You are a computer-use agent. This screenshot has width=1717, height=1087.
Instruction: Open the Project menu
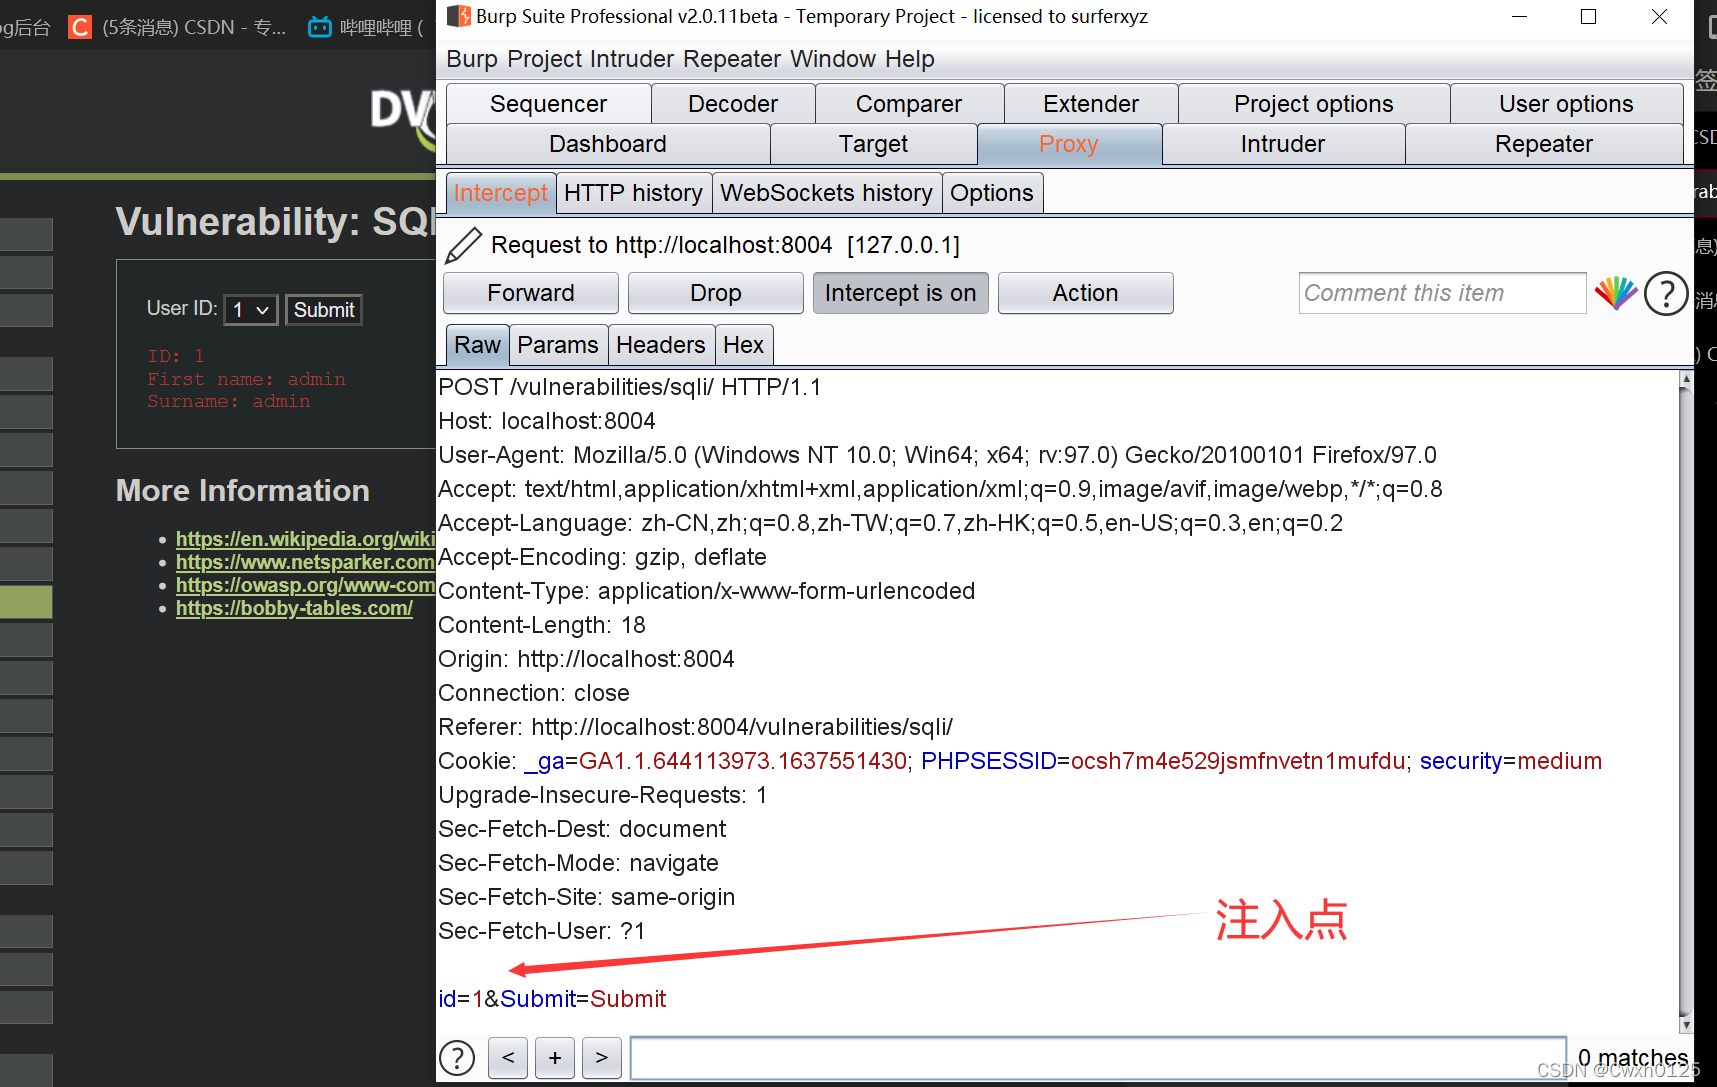pos(545,59)
